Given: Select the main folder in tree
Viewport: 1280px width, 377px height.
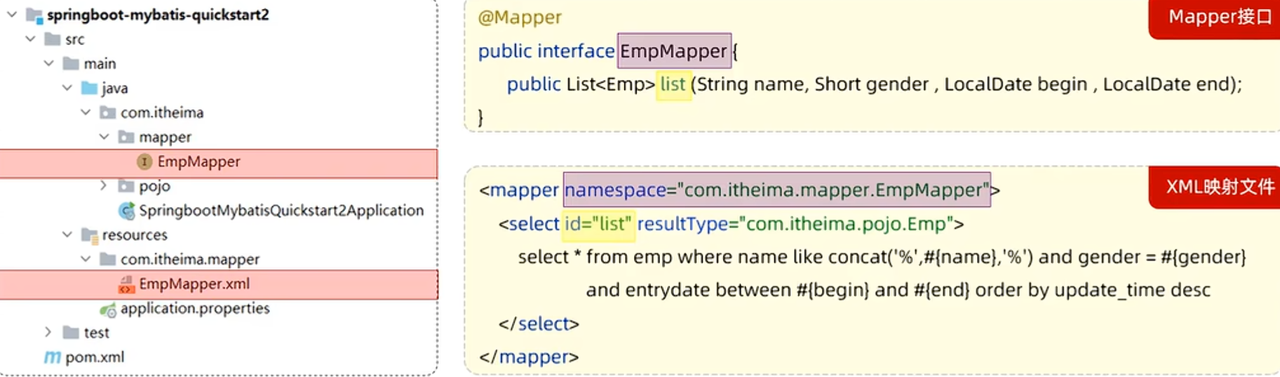Looking at the screenshot, I should [100, 64].
